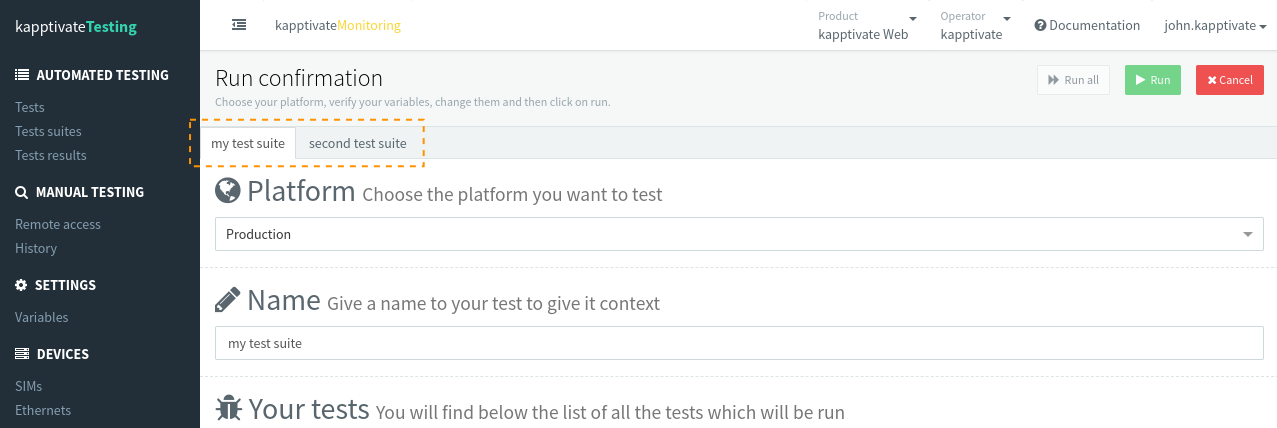The image size is (1277, 428).
Task: Click the pencil icon beside Name
Action: [228, 299]
